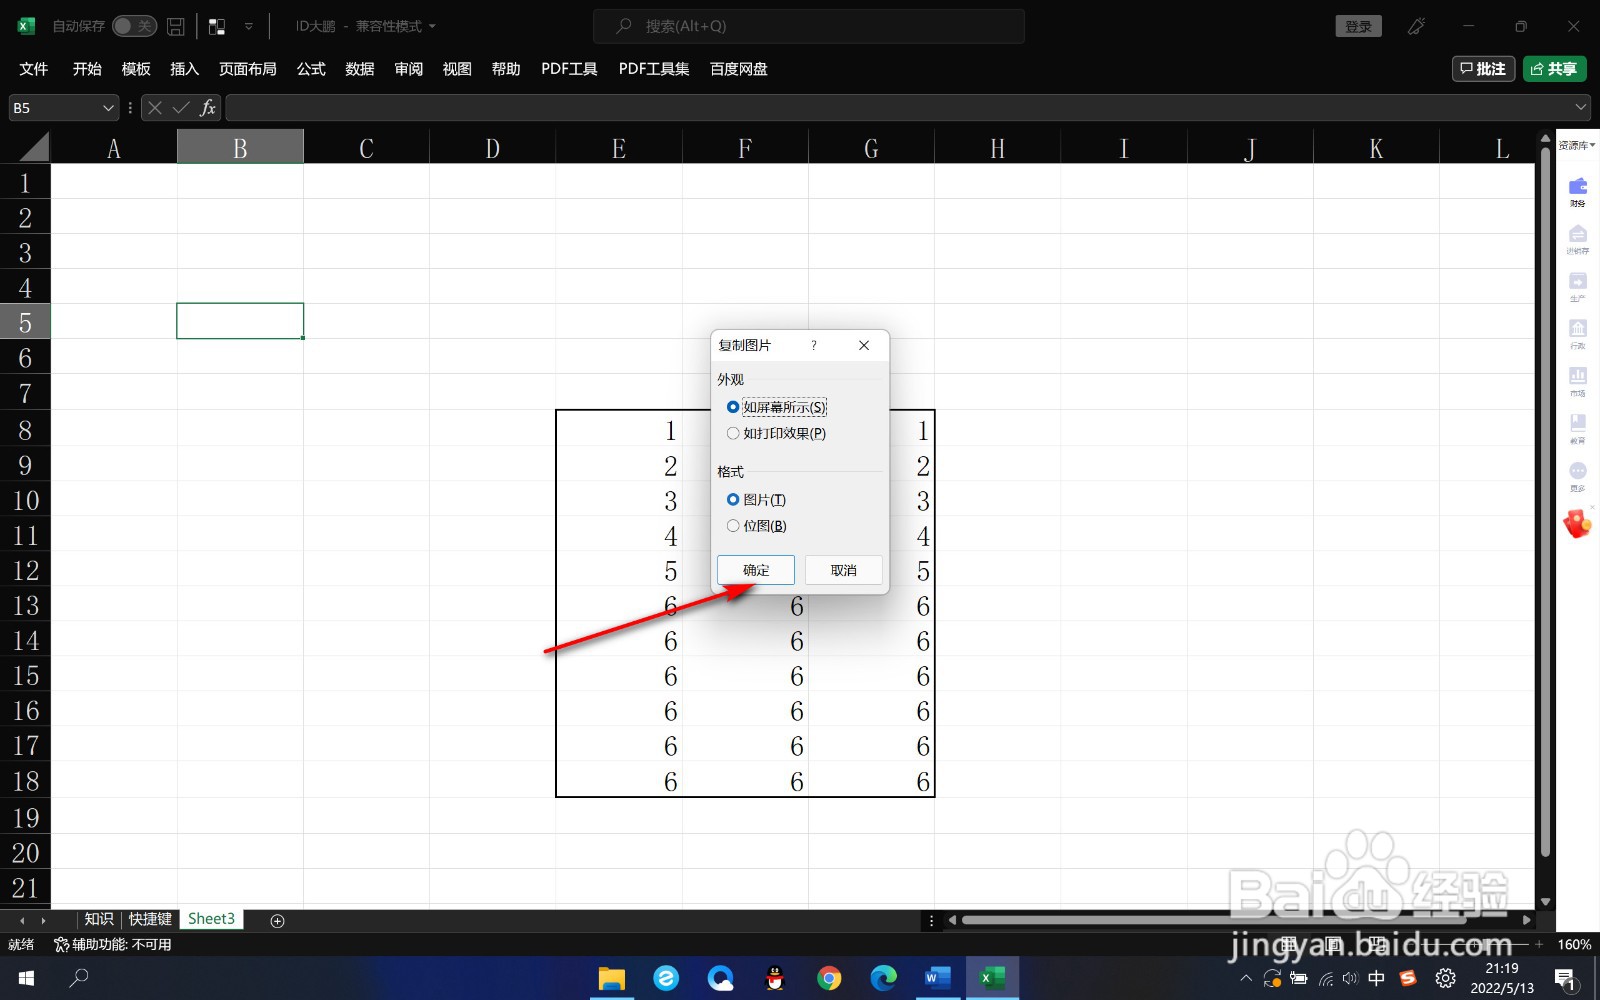Switch to the 知识 sheet tab
The width and height of the screenshot is (1600, 1000).
[x=99, y=919]
